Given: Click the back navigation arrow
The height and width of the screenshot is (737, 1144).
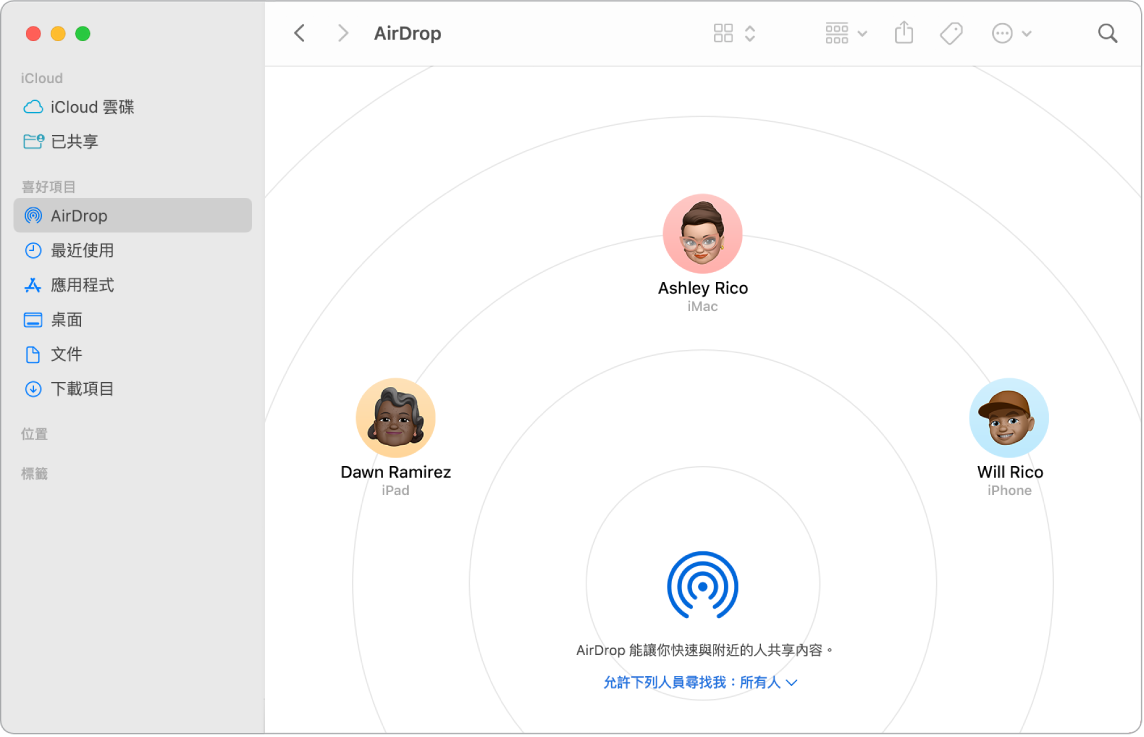Looking at the screenshot, I should (299, 33).
